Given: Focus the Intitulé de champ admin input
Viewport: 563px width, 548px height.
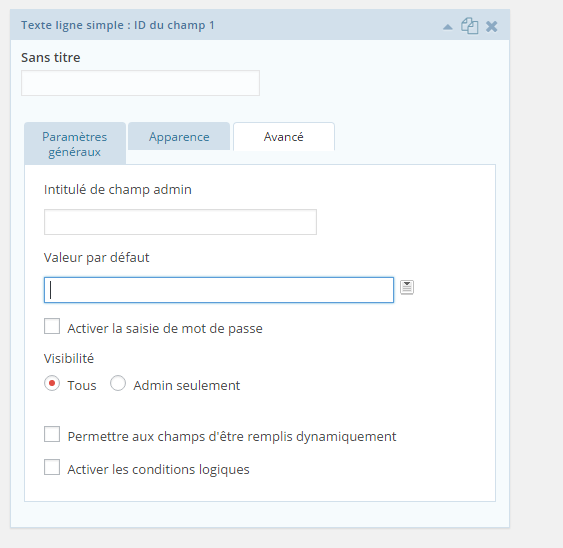Looking at the screenshot, I should (x=180, y=222).
